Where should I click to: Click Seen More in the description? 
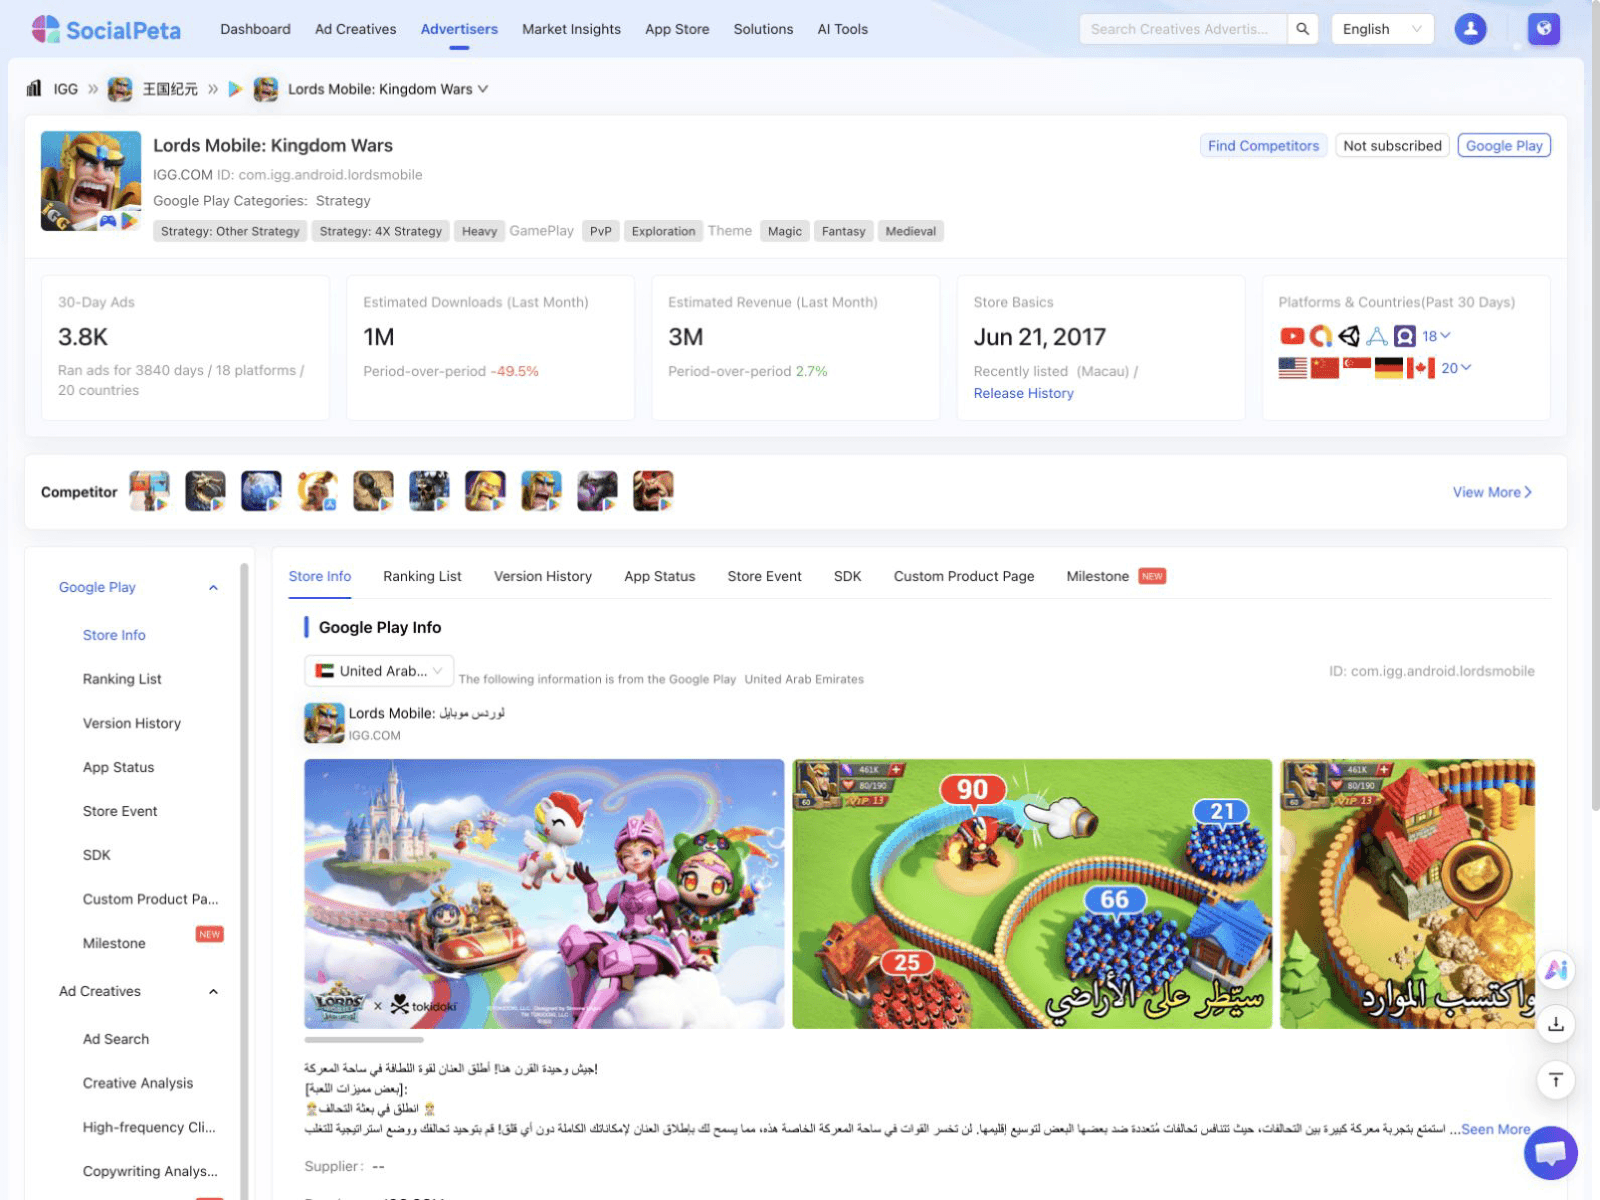1495,1129
